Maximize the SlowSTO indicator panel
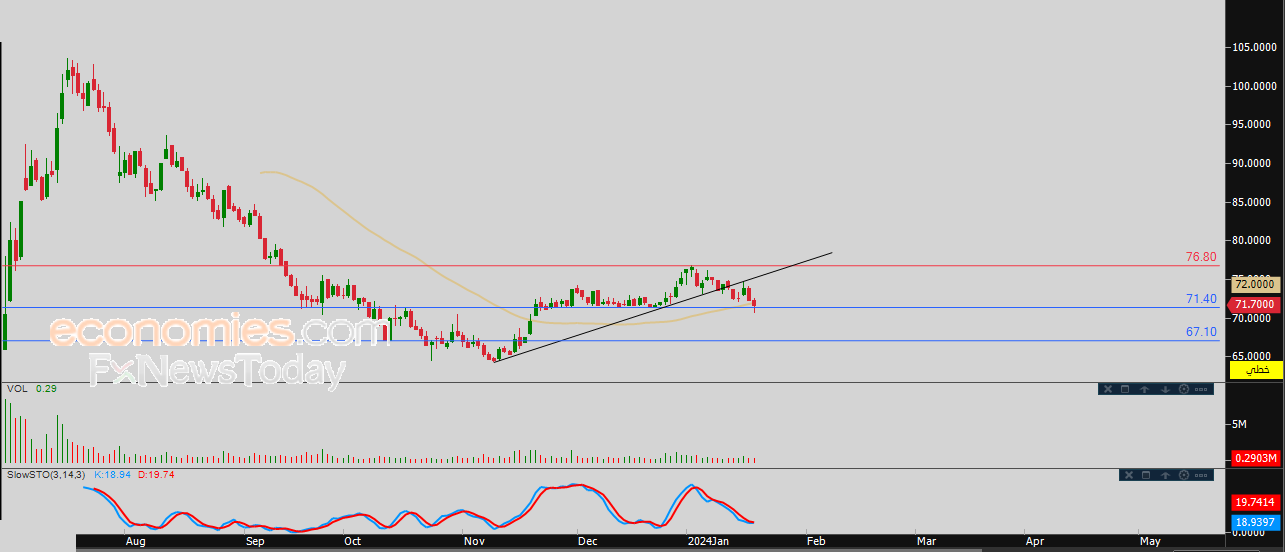 coord(1146,475)
